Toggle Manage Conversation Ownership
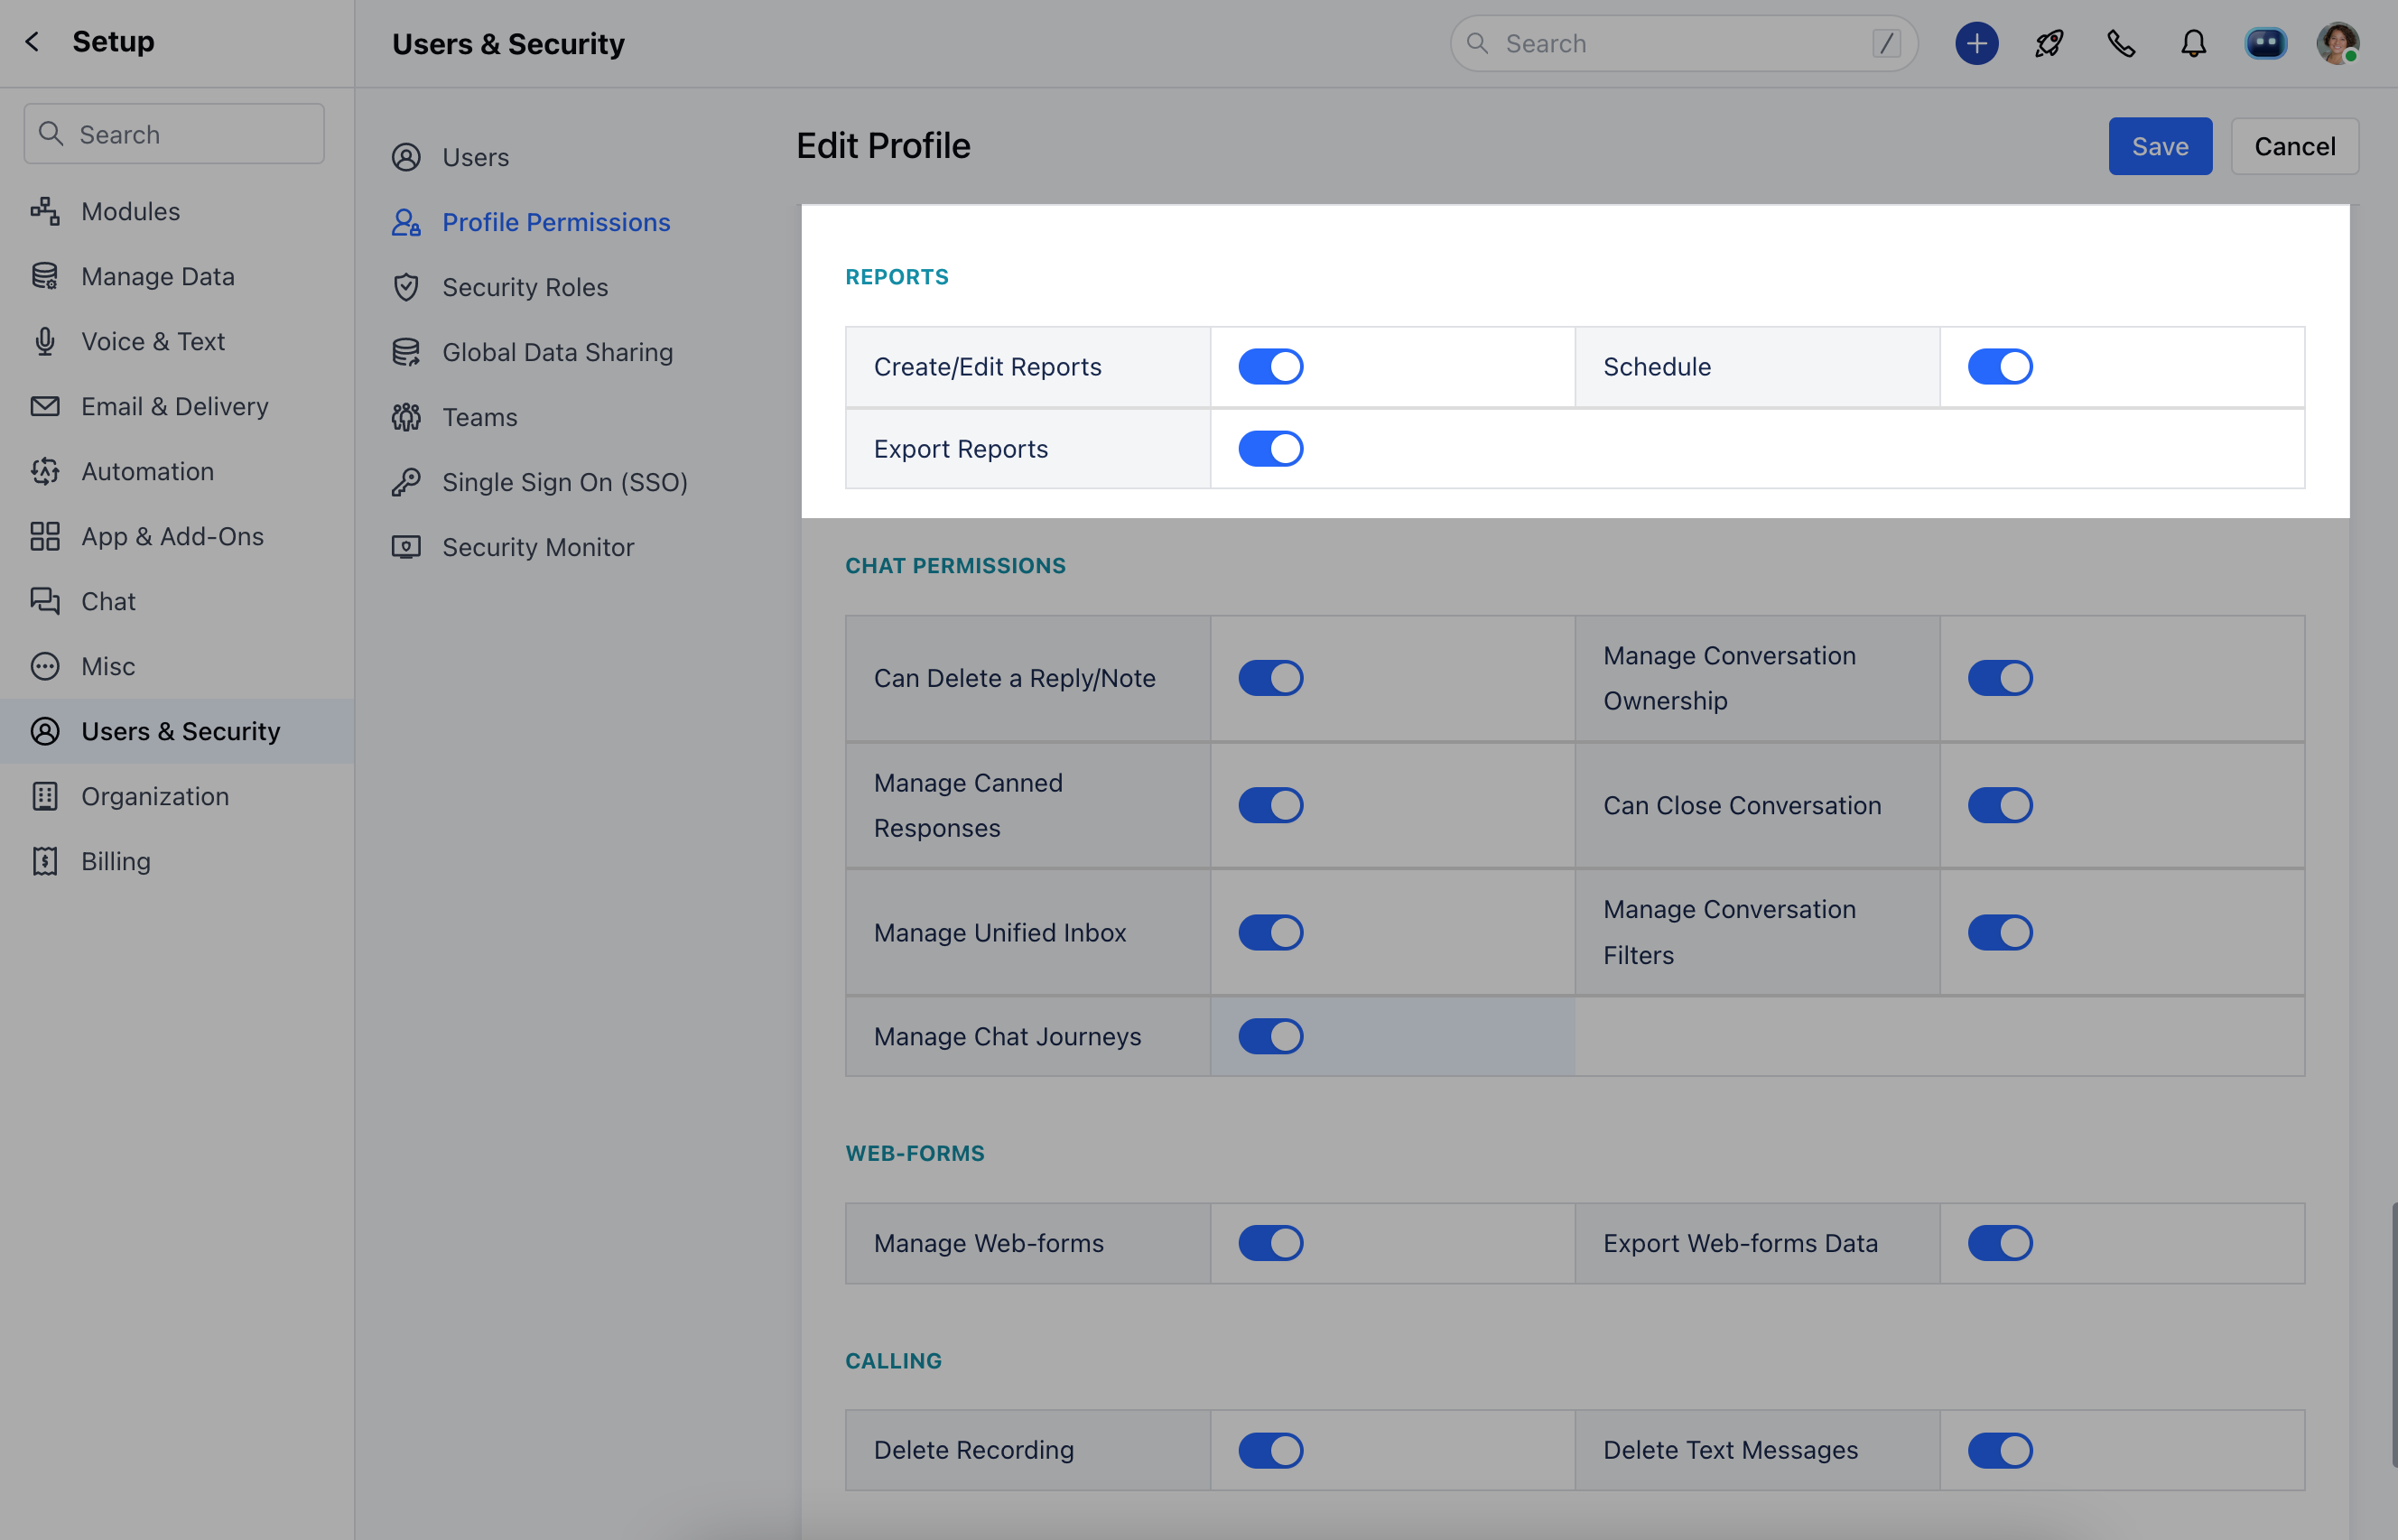Screen dimensions: 2398x1540 pyautogui.click(x=2000, y=678)
